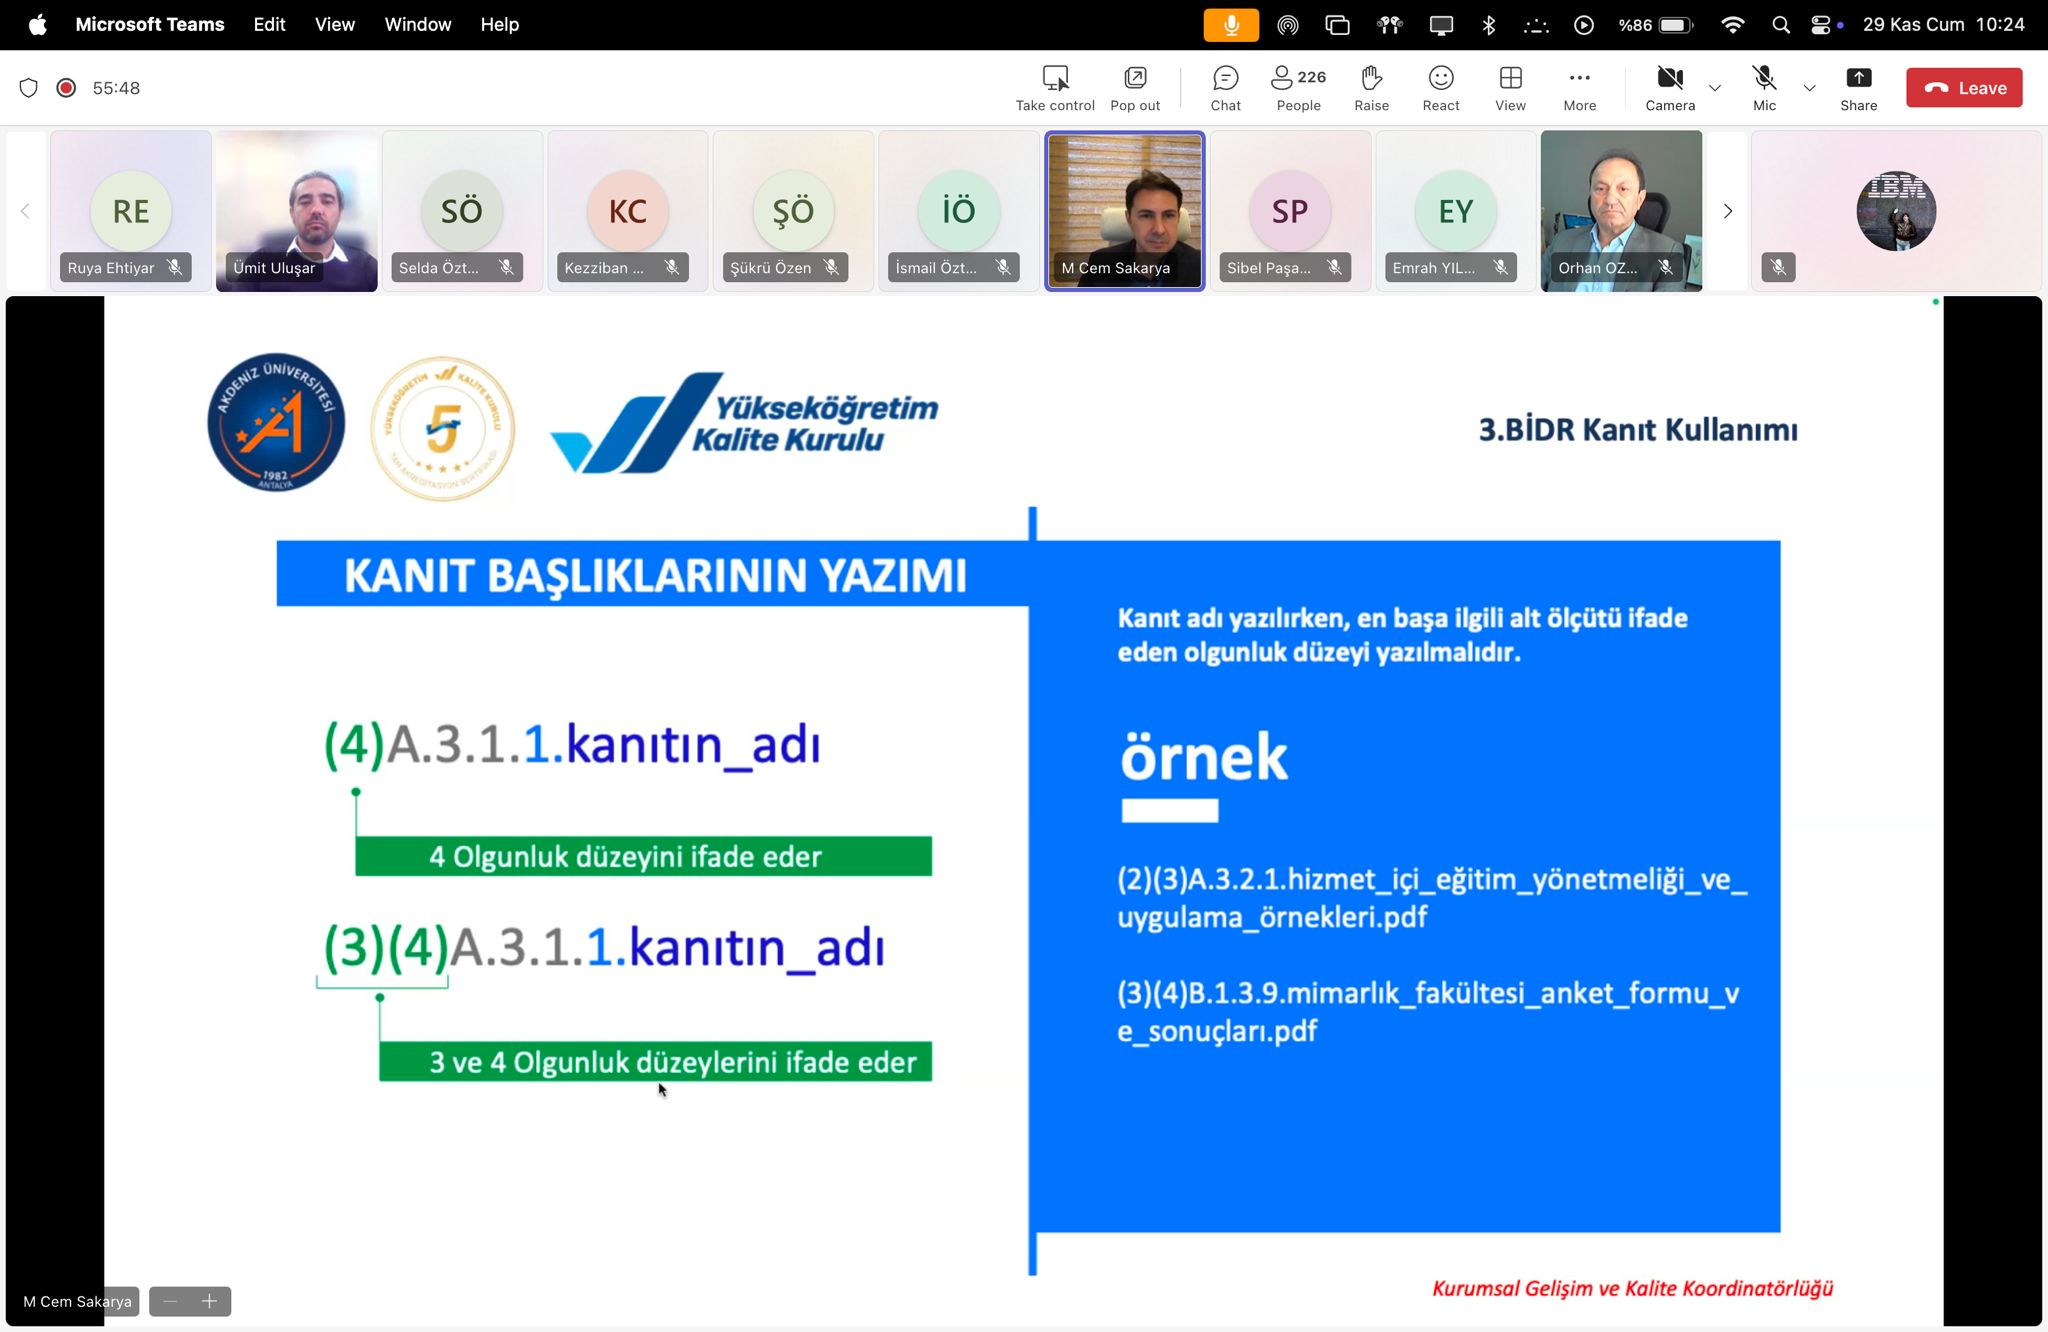
Task: Select Orhan OZ... video tile
Action: tap(1621, 211)
